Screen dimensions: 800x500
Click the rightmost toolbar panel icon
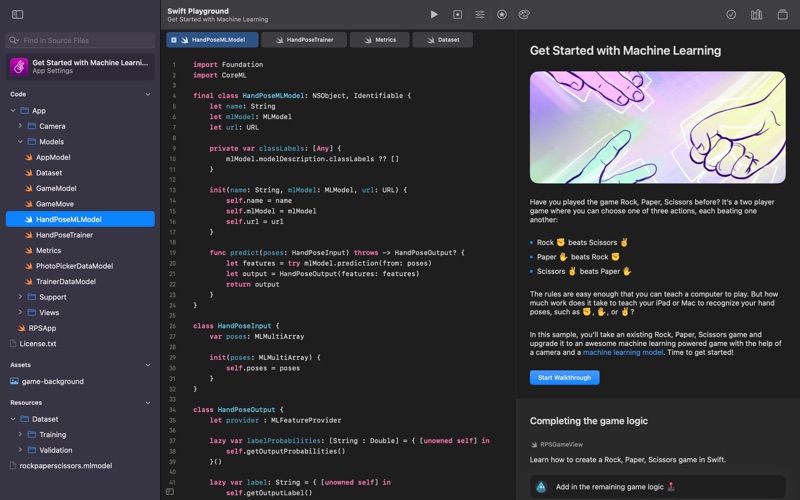click(783, 14)
